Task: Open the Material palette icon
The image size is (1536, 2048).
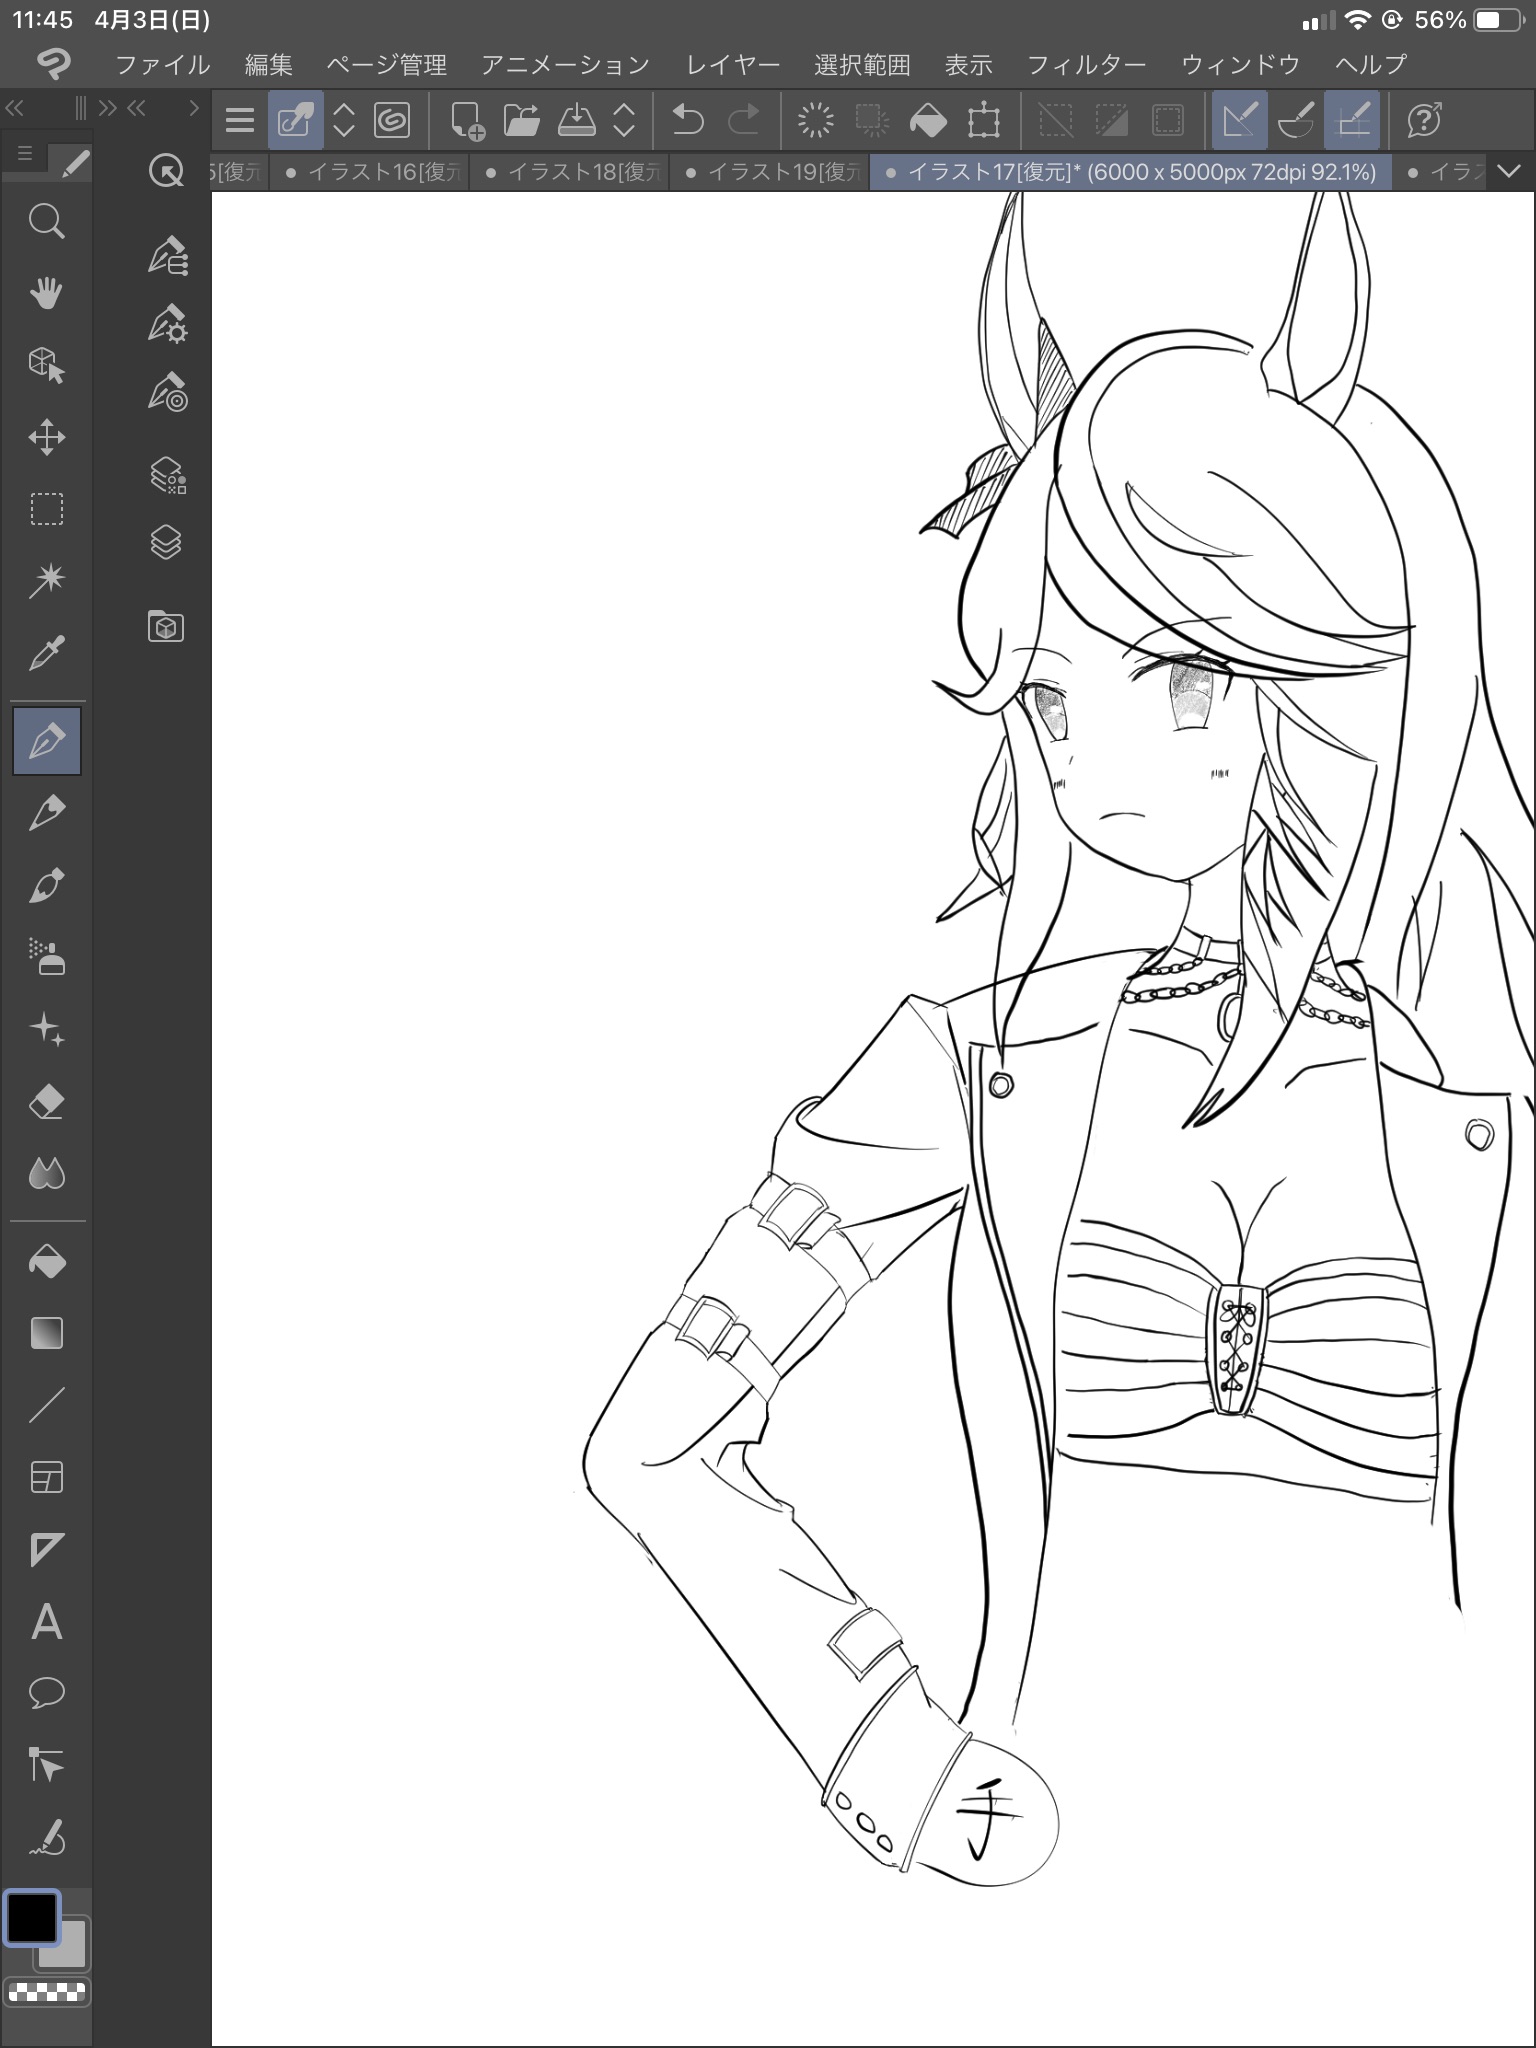Action: 166,627
